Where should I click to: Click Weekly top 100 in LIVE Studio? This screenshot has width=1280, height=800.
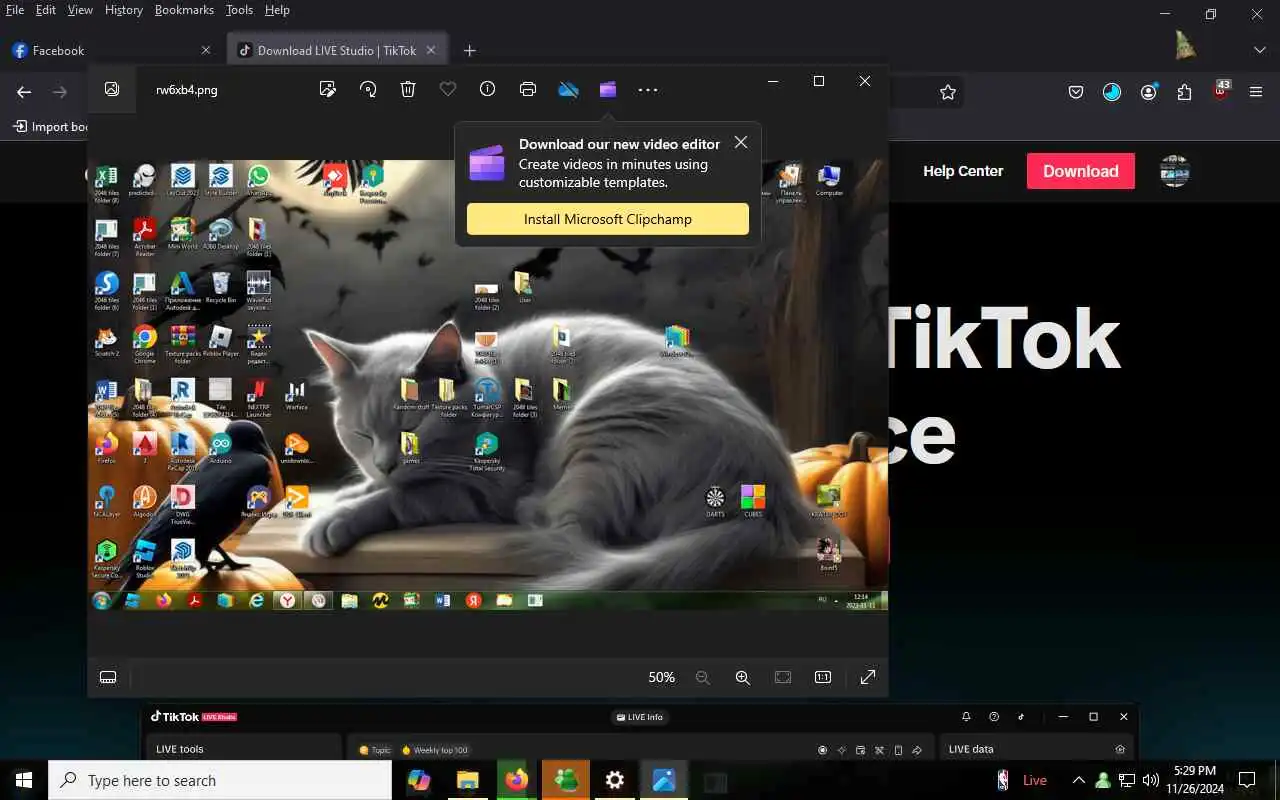tap(435, 750)
